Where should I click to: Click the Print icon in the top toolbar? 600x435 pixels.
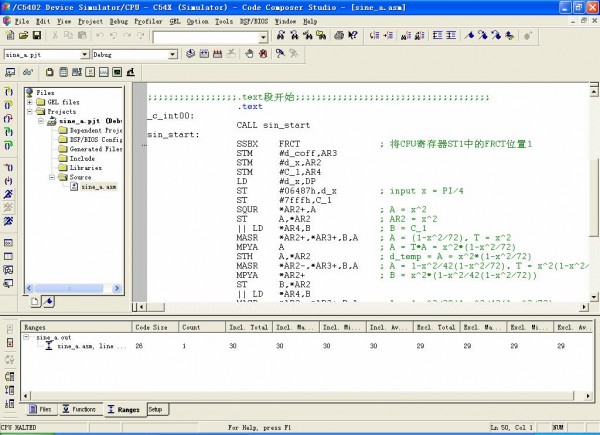(339, 36)
